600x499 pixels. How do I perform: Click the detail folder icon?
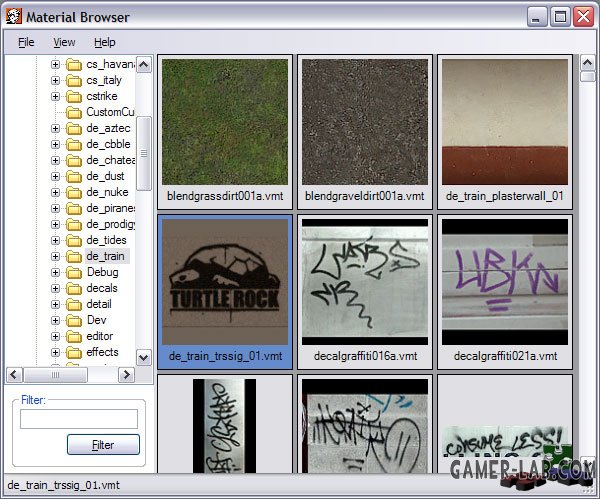click(x=74, y=305)
